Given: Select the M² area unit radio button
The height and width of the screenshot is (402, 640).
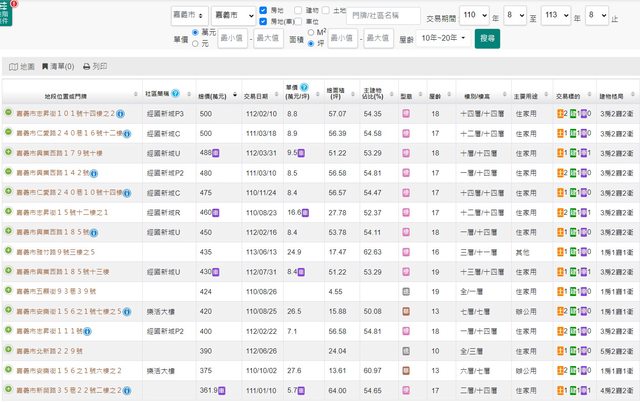Looking at the screenshot, I should click(313, 31).
